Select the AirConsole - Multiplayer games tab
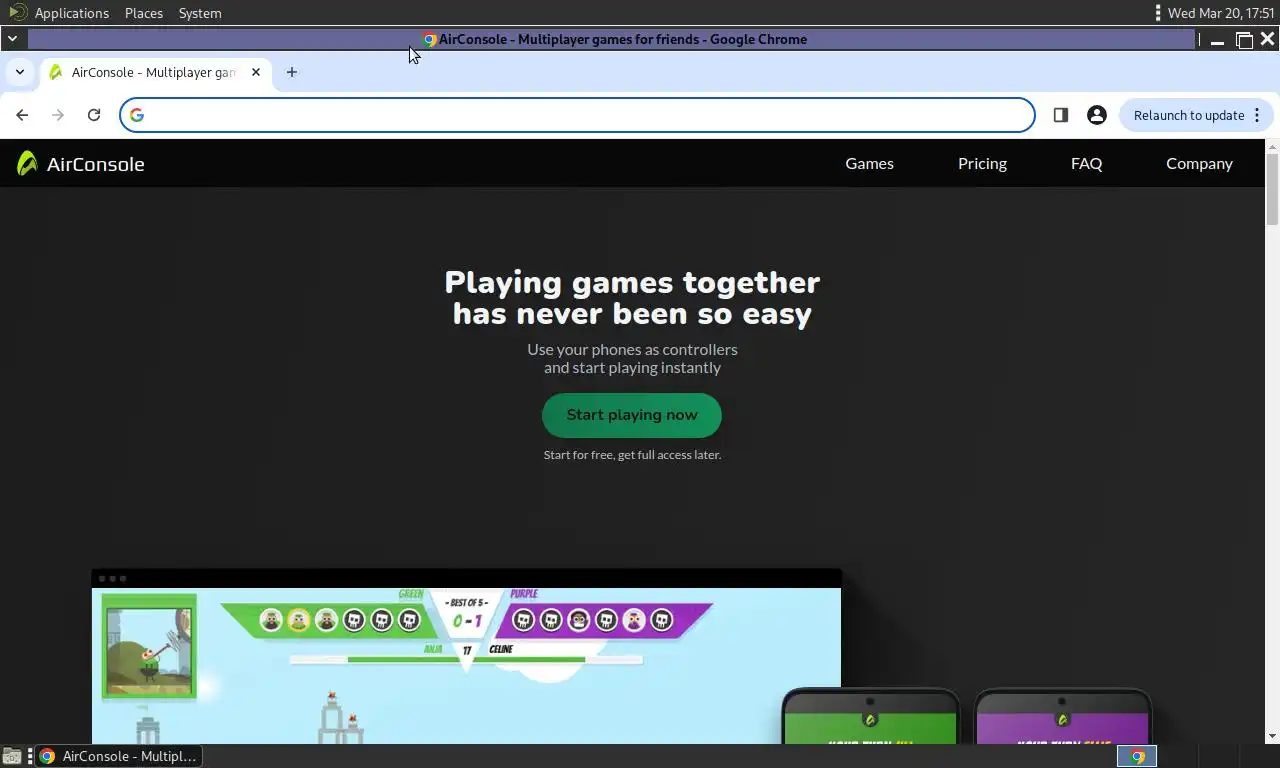This screenshot has width=1280, height=768. pos(155,72)
